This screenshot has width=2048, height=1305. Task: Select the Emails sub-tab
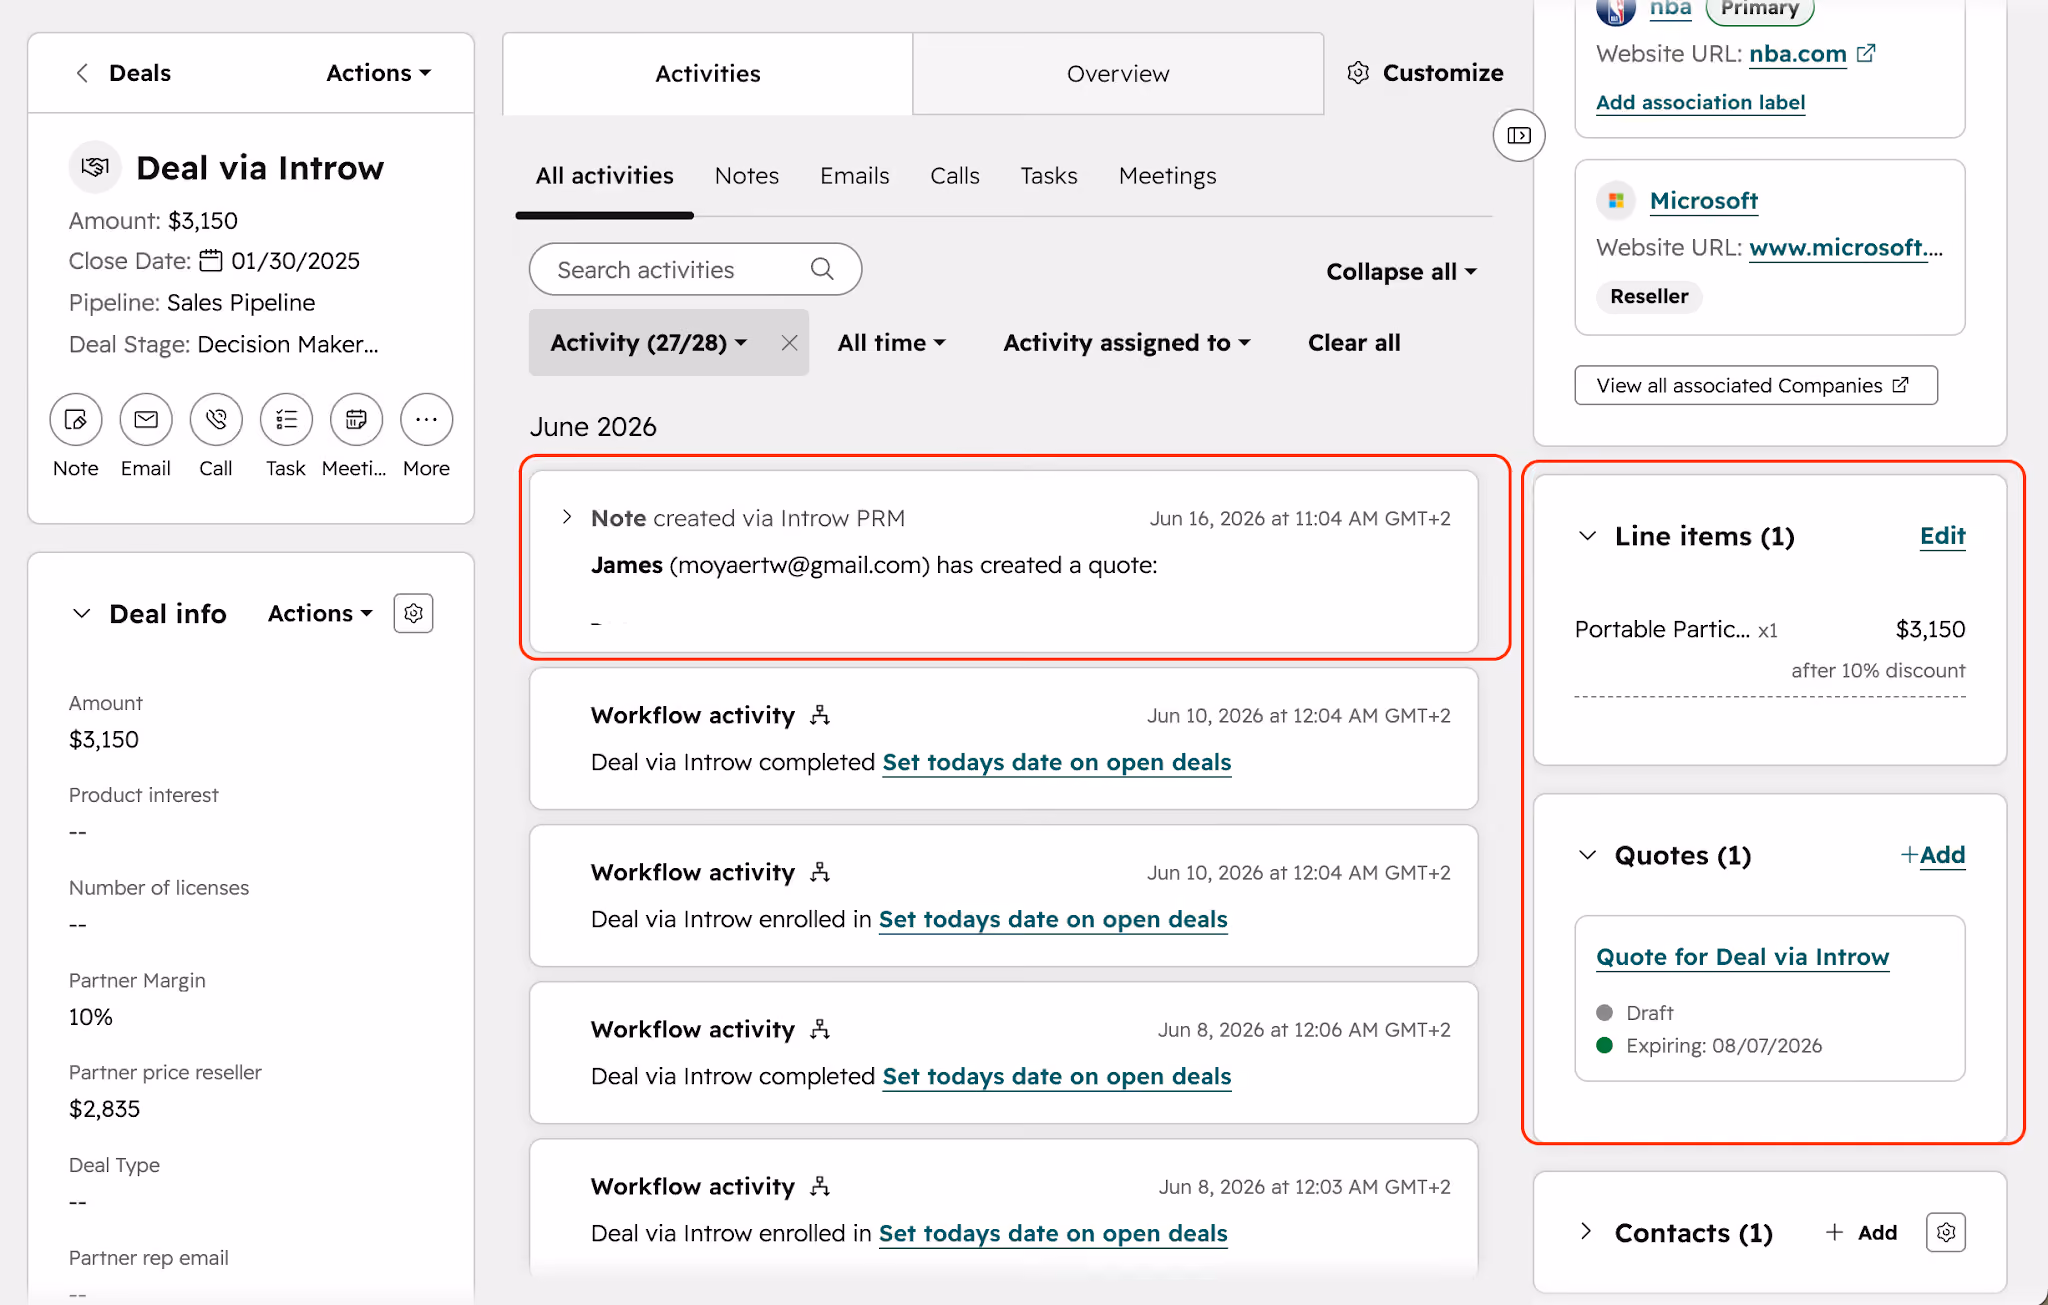click(855, 176)
